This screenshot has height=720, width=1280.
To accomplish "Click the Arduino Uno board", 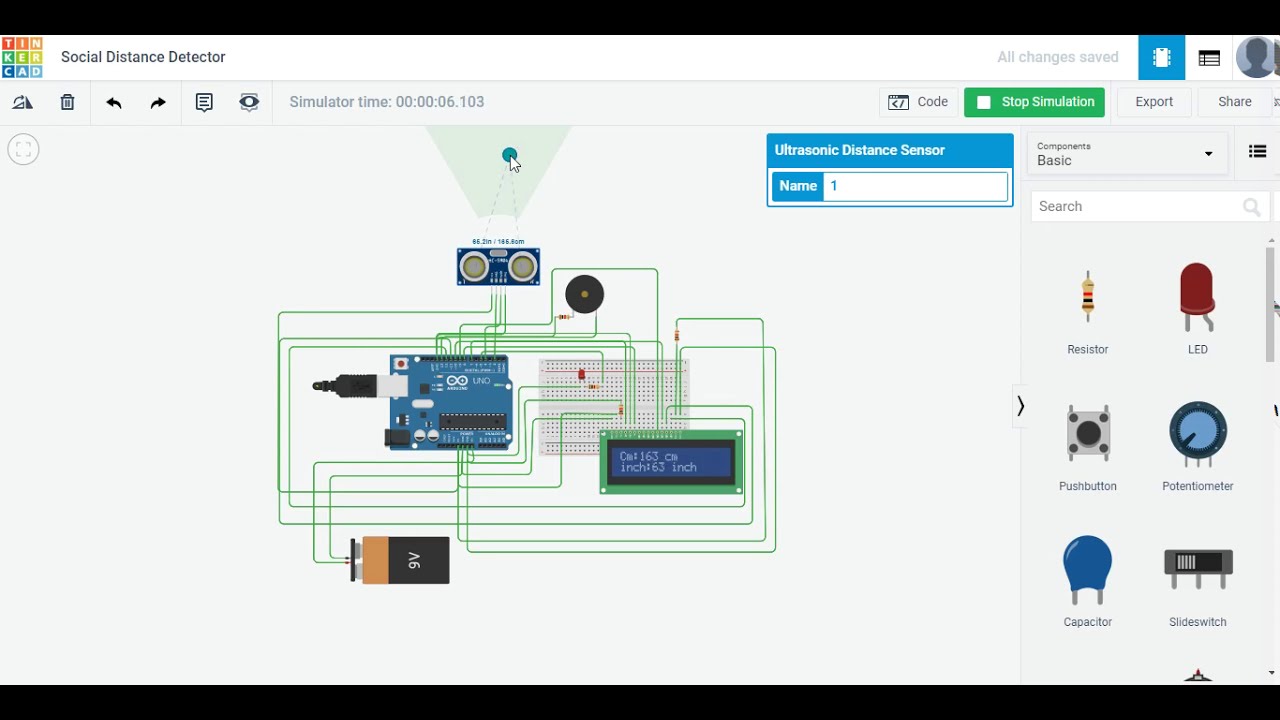I will [450, 402].
